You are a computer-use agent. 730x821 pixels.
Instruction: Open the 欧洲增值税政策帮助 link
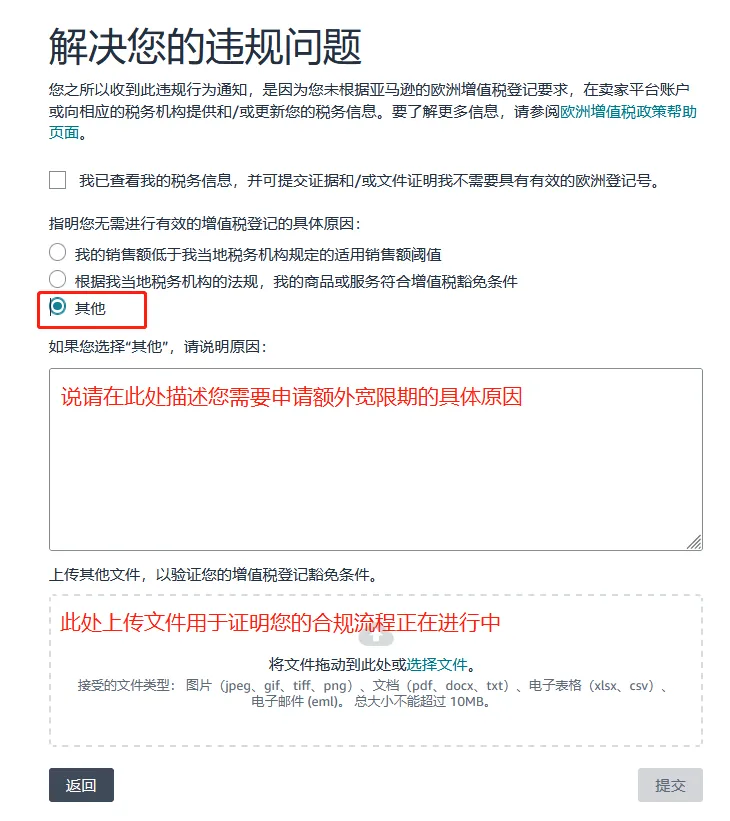click(628, 112)
